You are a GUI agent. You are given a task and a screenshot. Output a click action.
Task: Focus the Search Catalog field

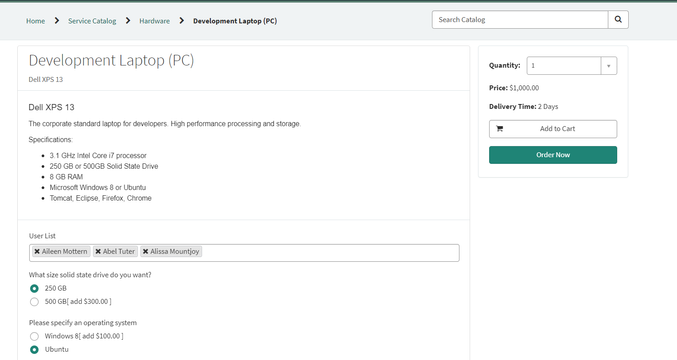520,19
